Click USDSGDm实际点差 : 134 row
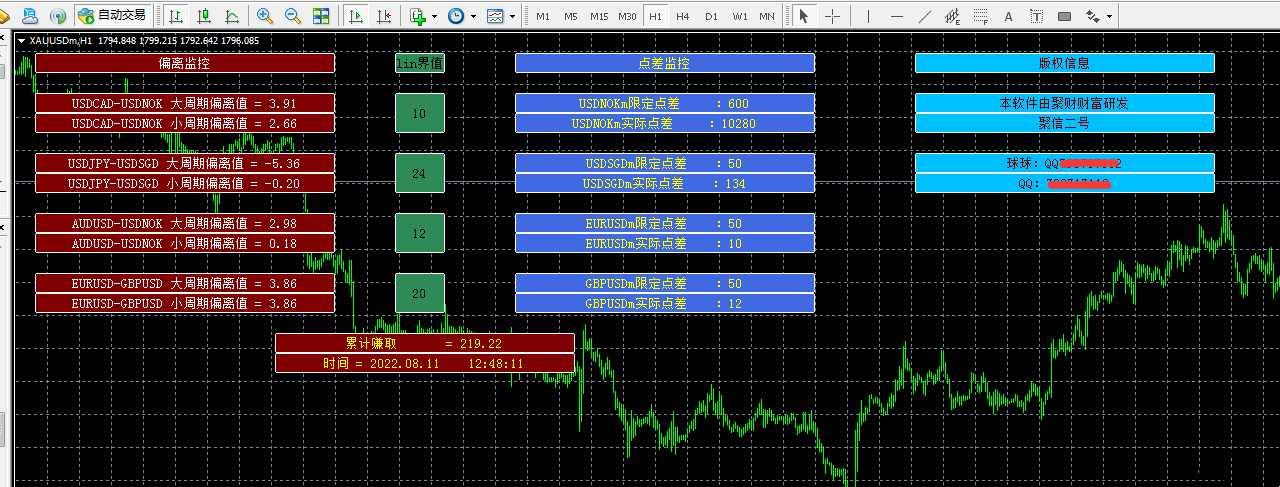This screenshot has width=1280, height=487. pos(665,183)
